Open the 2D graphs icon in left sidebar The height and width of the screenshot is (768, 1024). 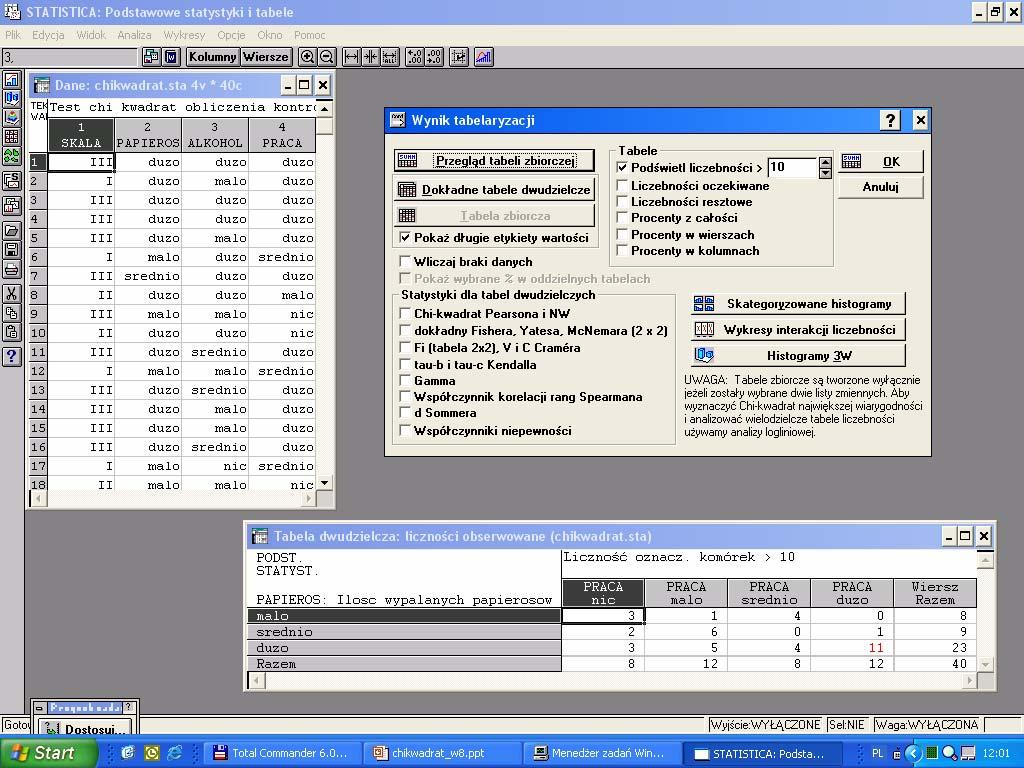click(12, 80)
